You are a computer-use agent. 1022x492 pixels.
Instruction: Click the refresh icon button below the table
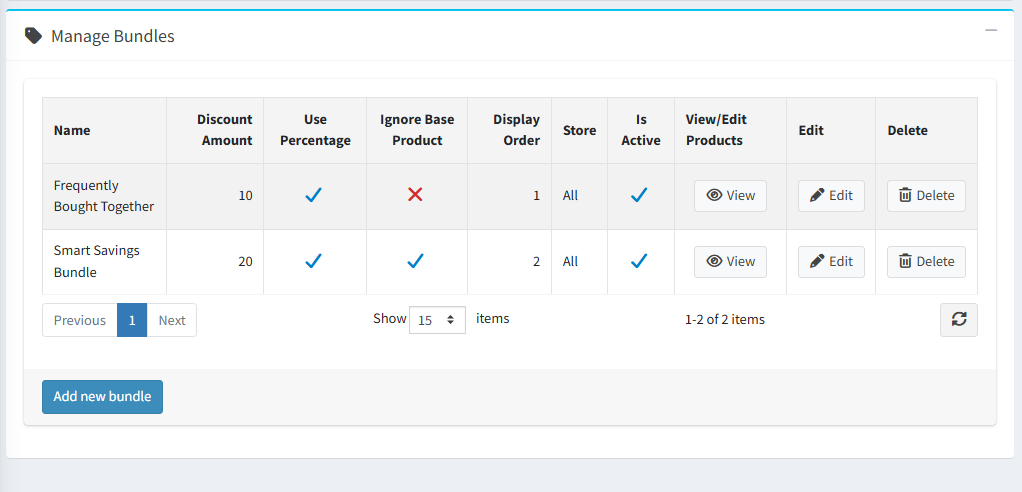point(958,320)
